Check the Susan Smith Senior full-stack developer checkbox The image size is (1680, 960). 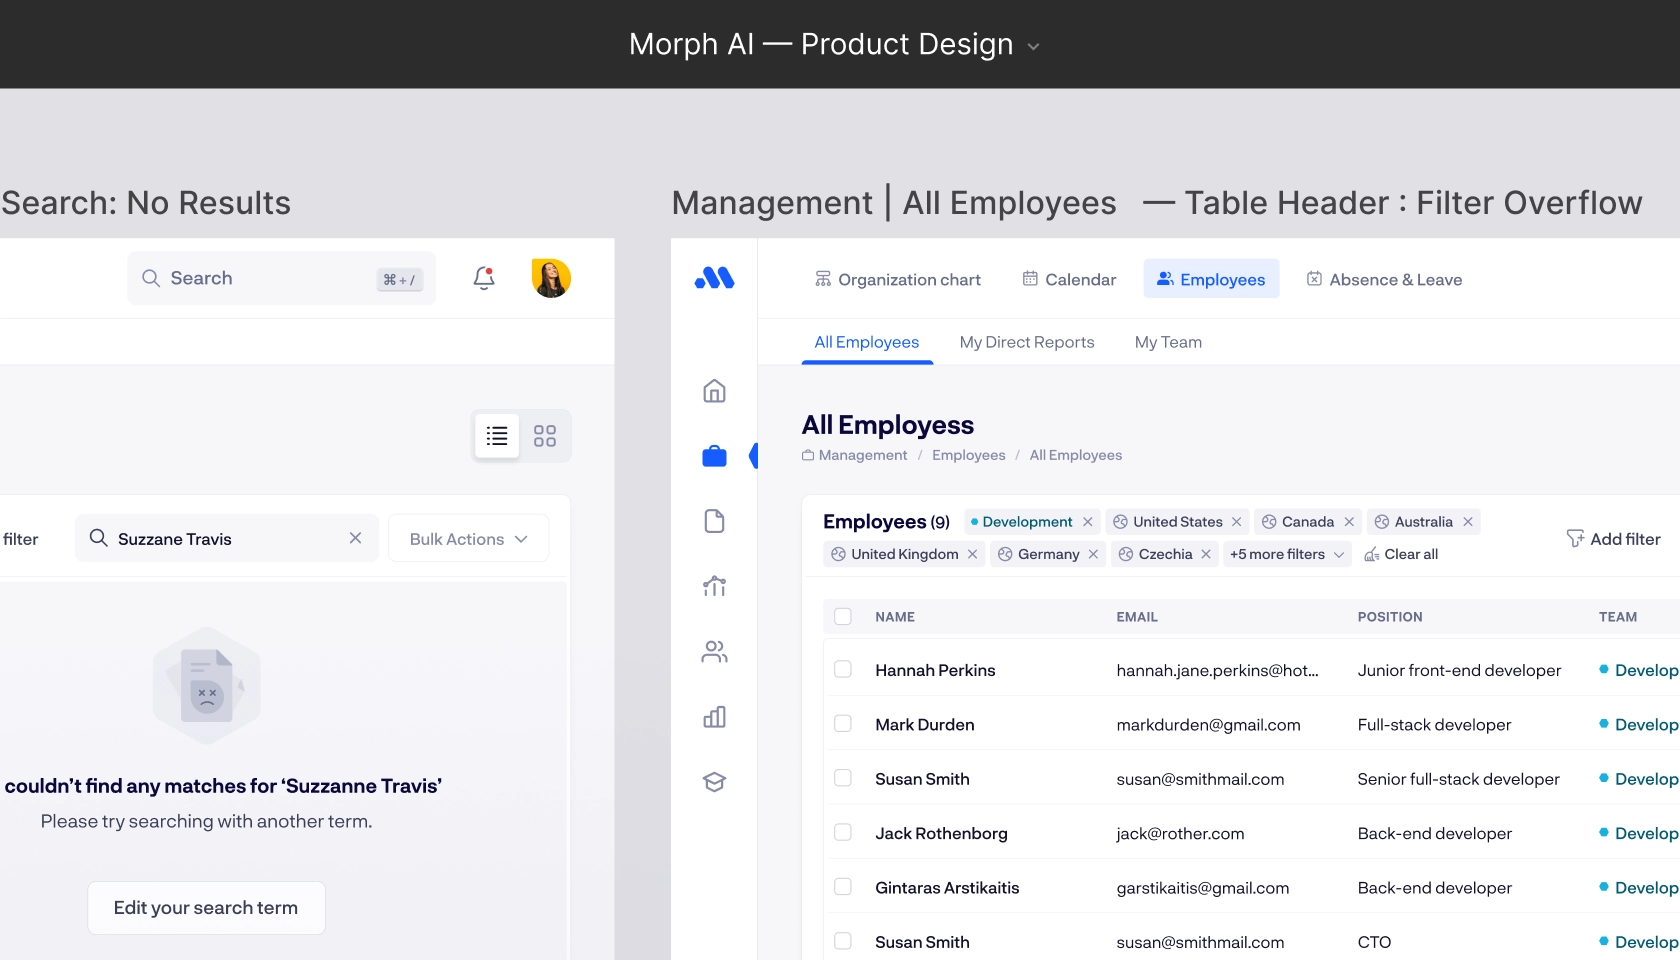843,777
